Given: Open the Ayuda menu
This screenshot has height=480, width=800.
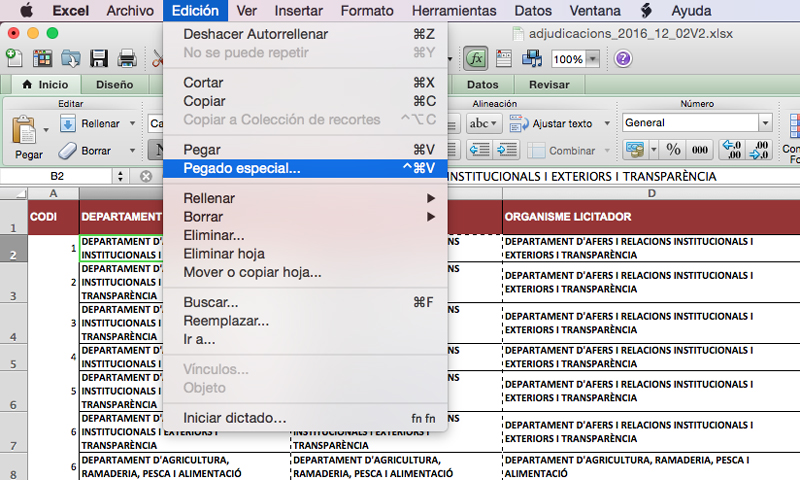Looking at the screenshot, I should 691,10.
